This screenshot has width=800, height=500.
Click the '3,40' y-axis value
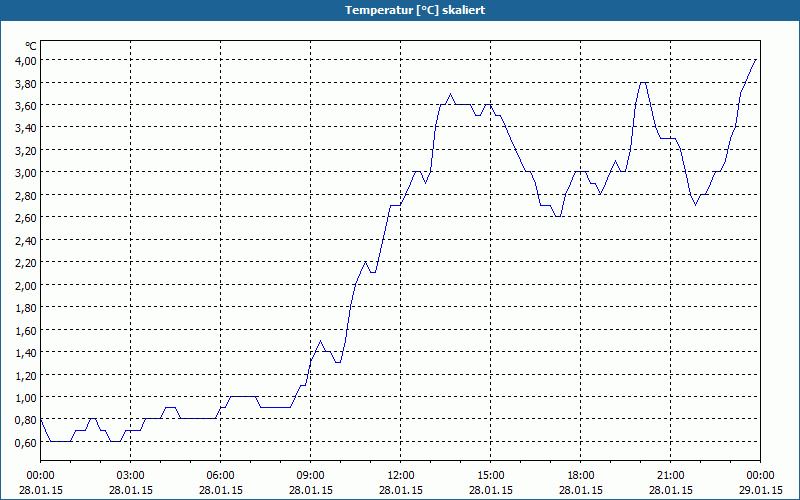pyautogui.click(x=26, y=128)
